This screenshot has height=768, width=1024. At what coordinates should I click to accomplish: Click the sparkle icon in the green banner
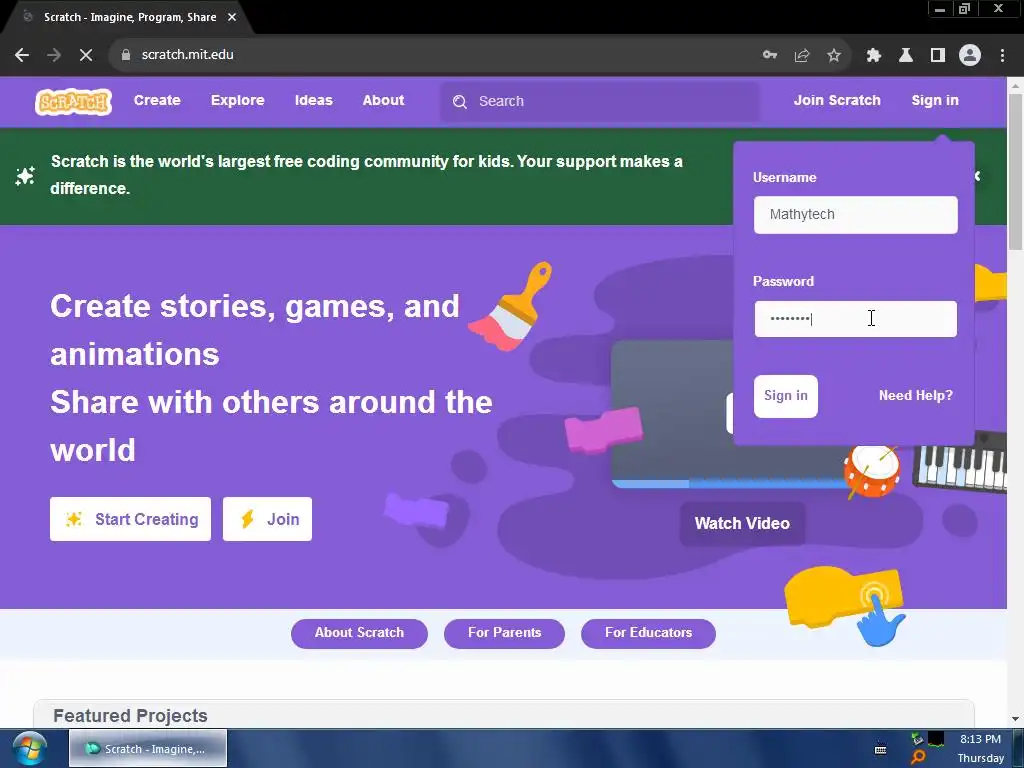(25, 176)
